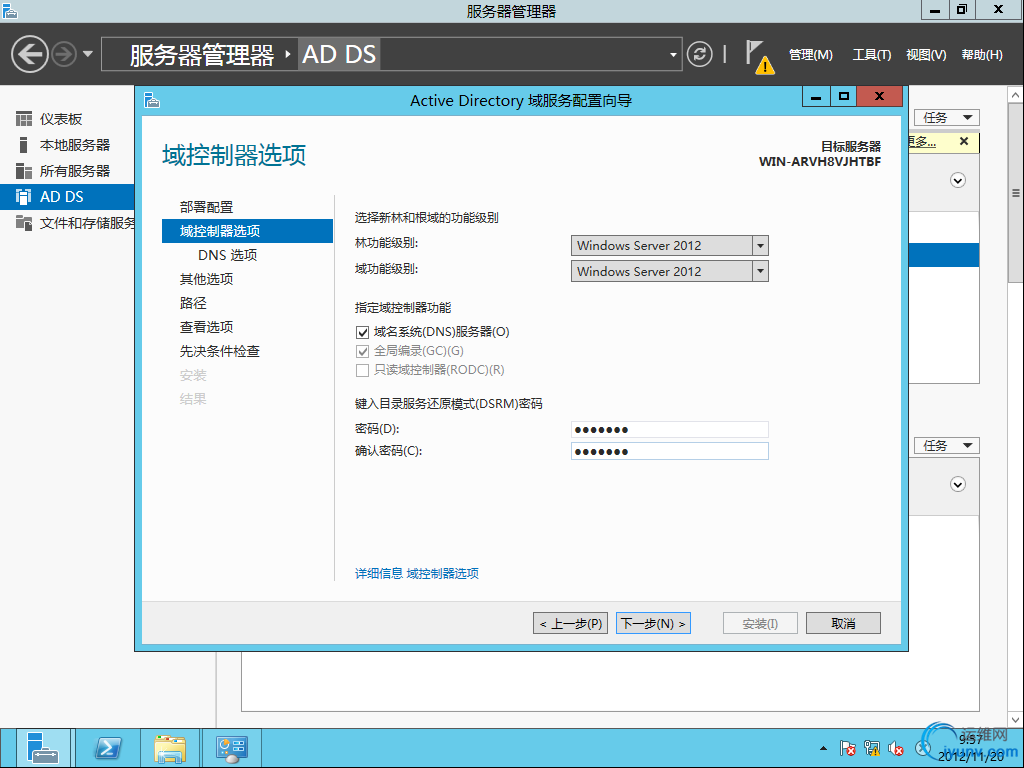Click the Server Manager main window scrollbar
Screen dimensions: 1024x768
(x=1016, y=193)
